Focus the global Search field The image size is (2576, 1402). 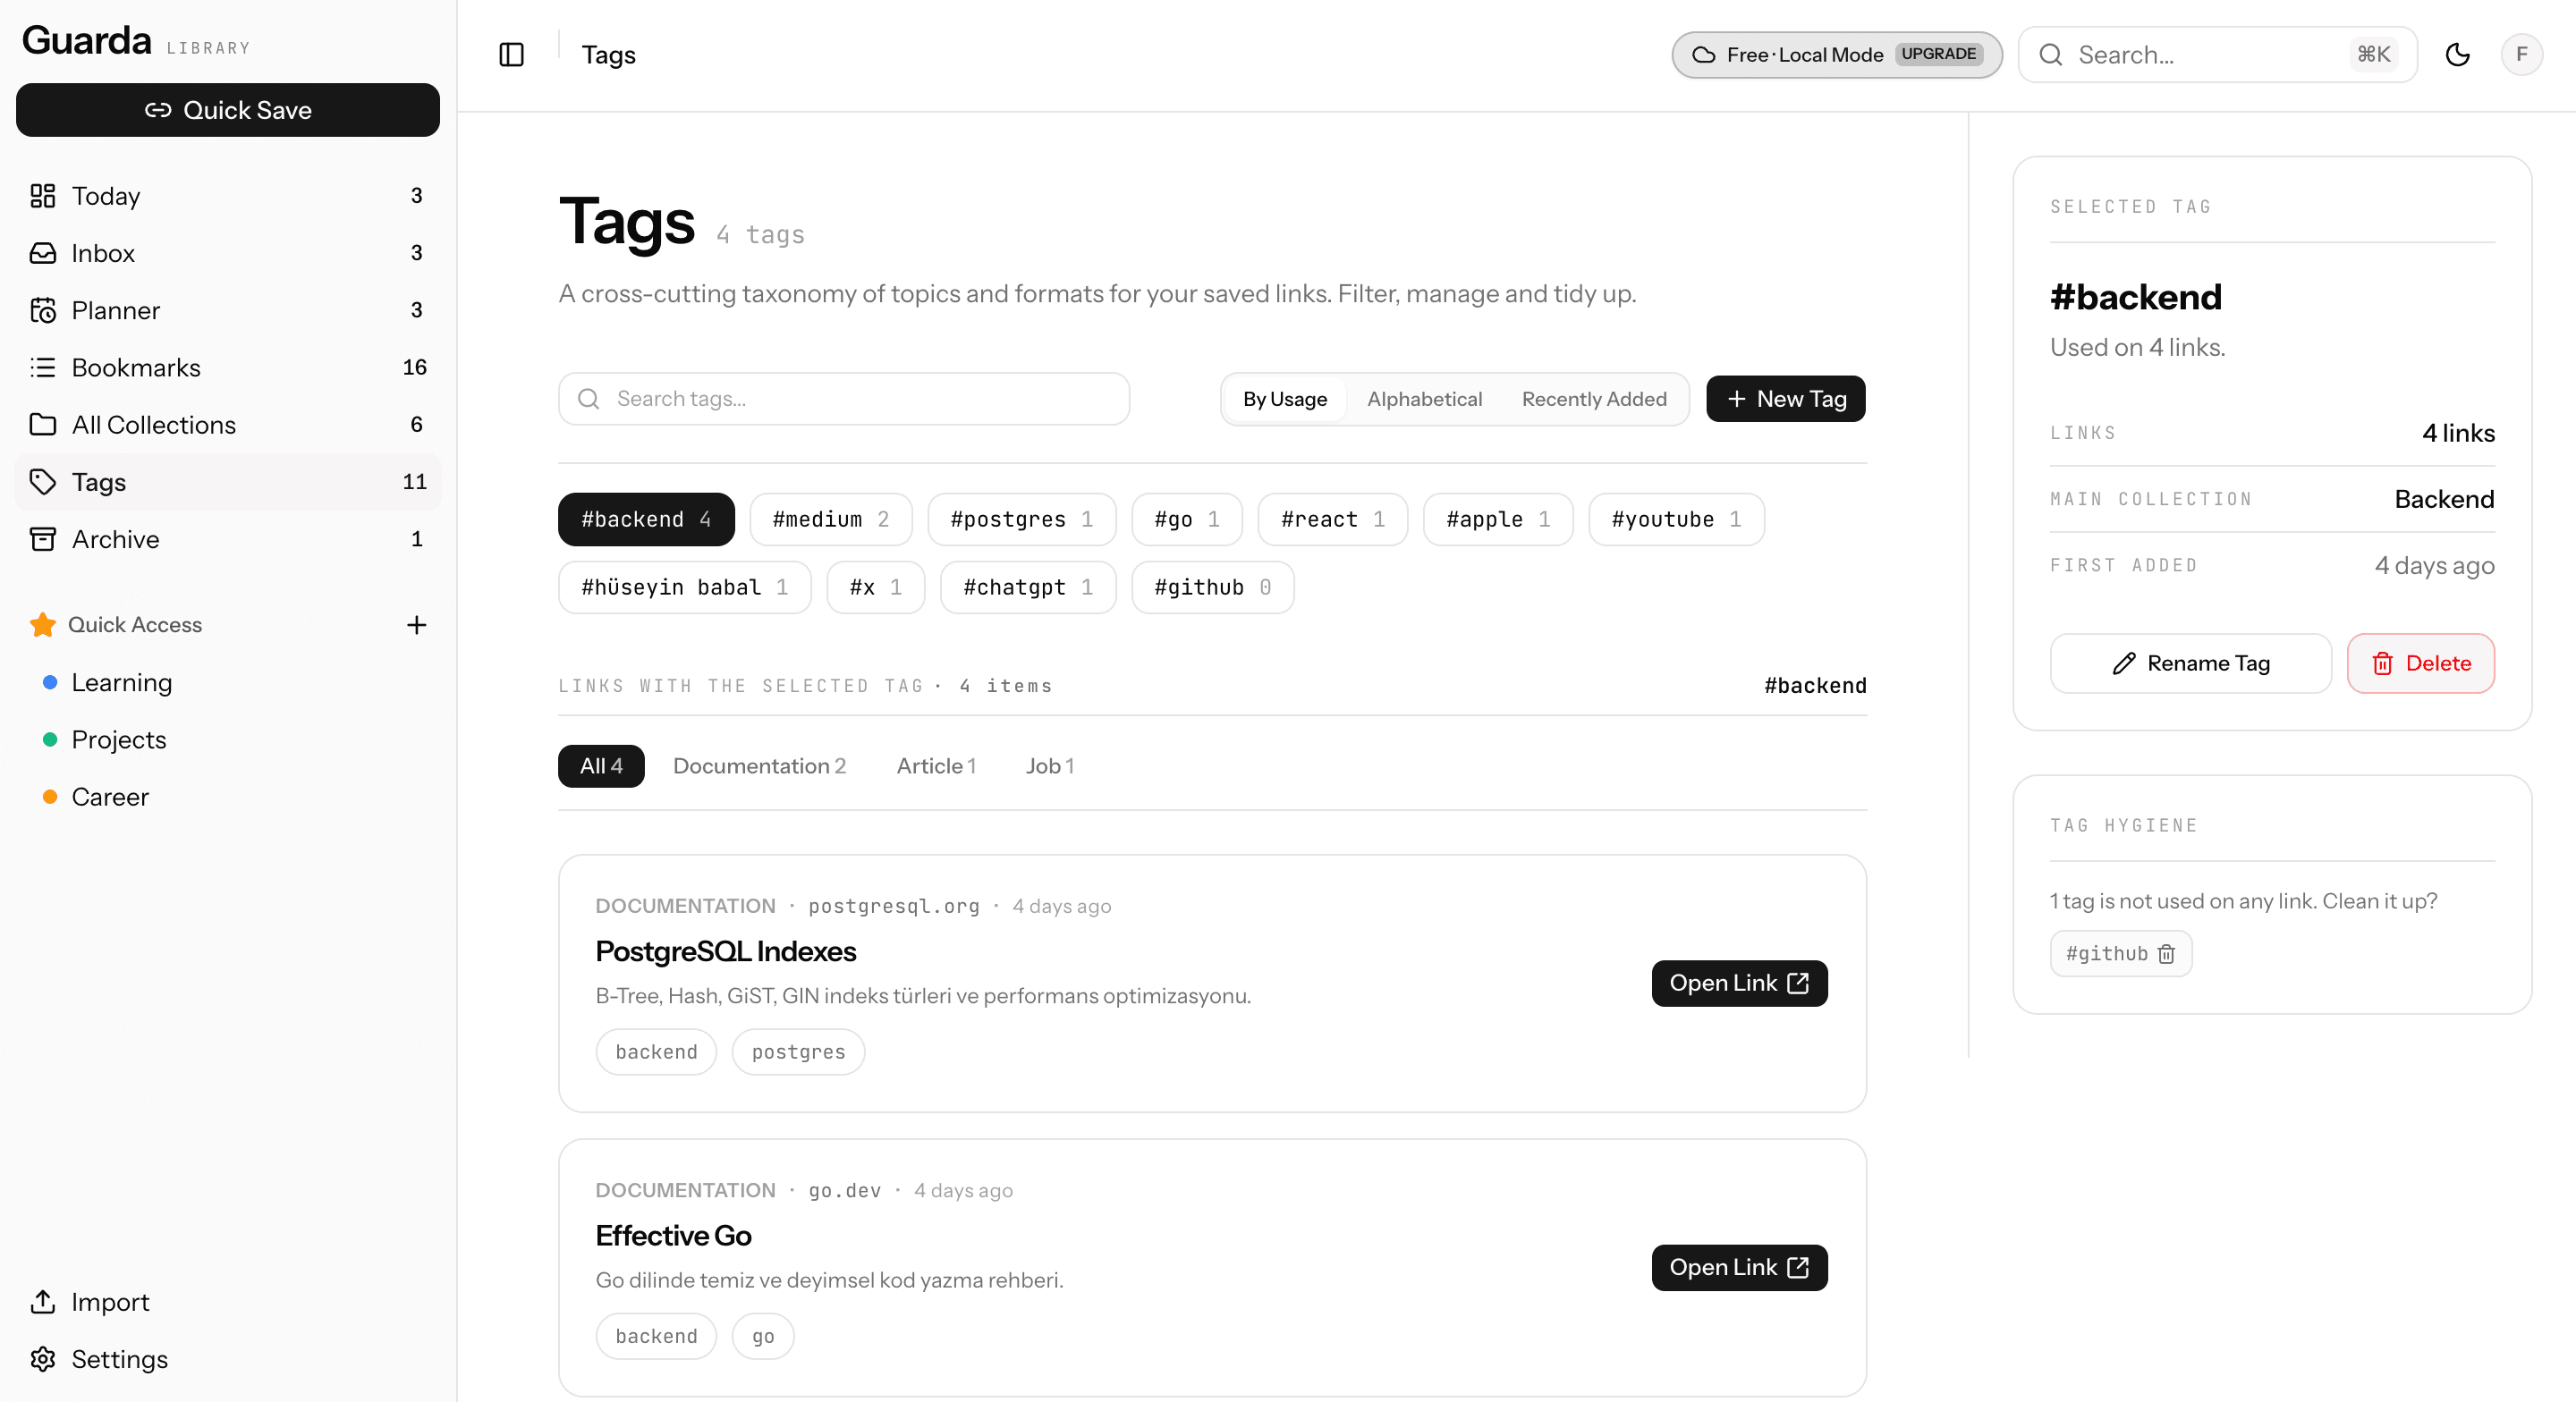[x=2216, y=55]
